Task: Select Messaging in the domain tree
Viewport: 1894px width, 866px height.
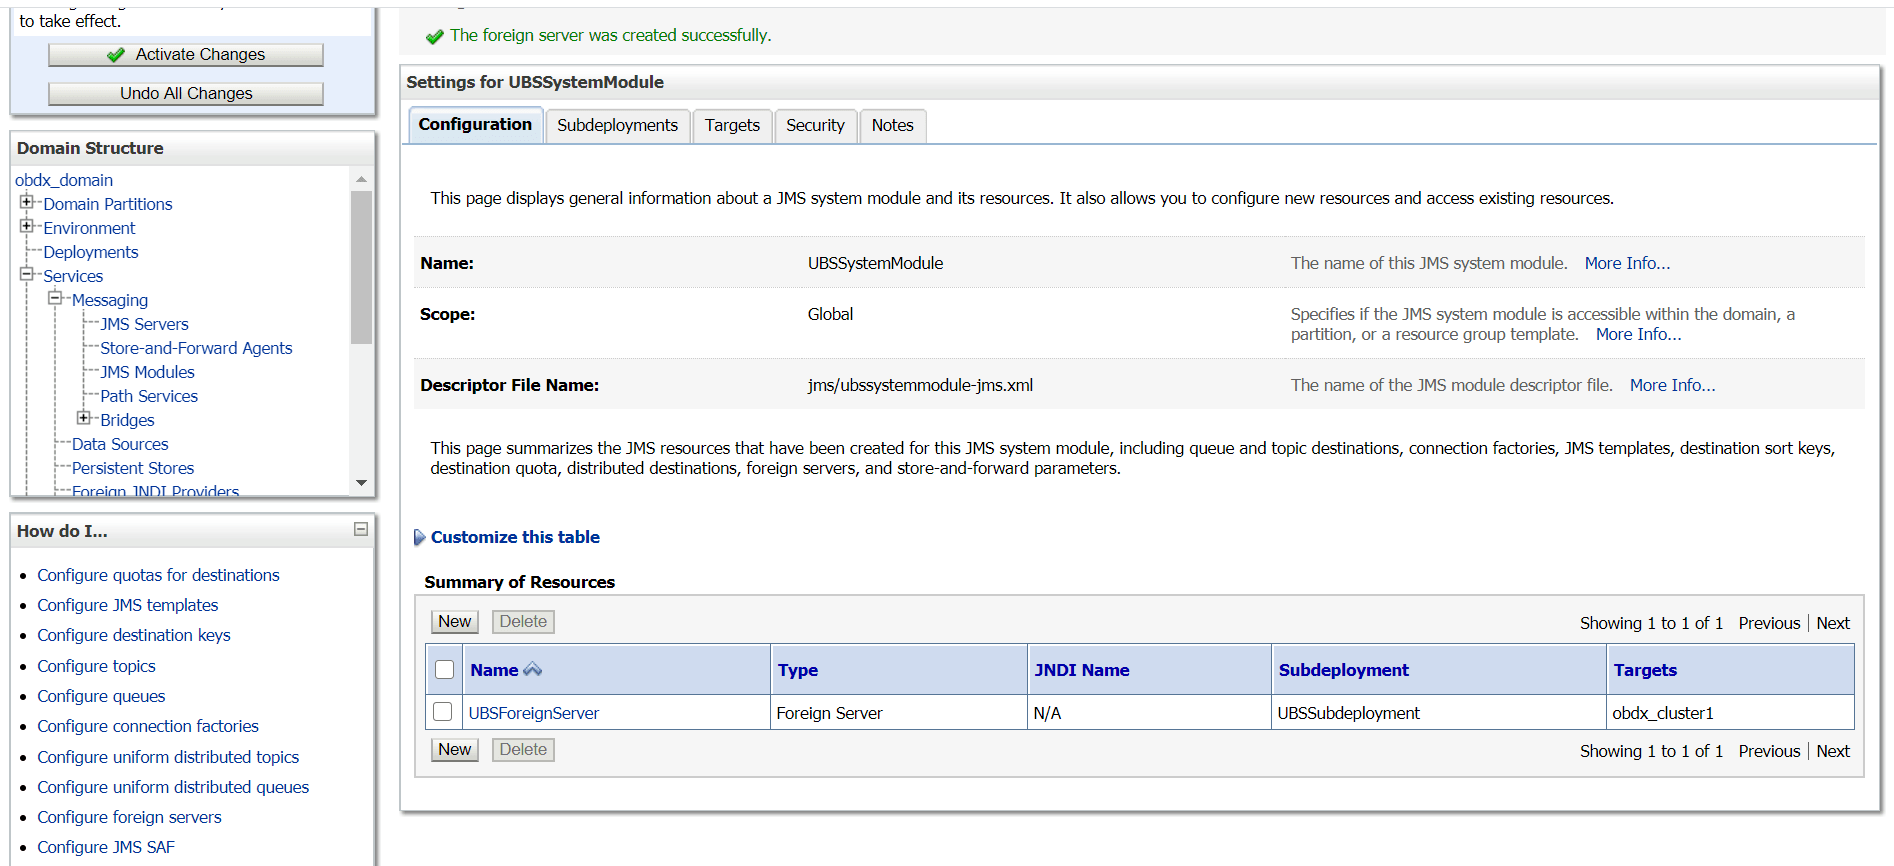Action: [110, 300]
